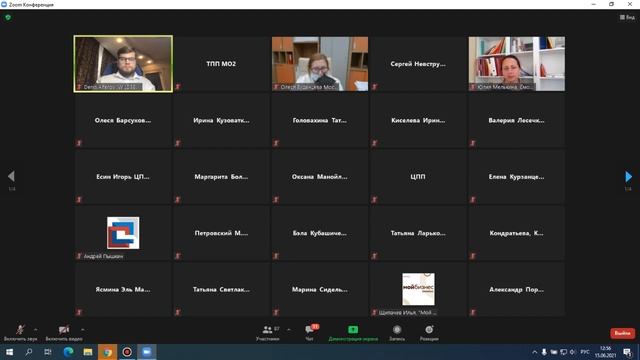Viewport: 640px width, 360px height.
Task: Start Демонстрация экрана screen sharing
Action: 353,333
